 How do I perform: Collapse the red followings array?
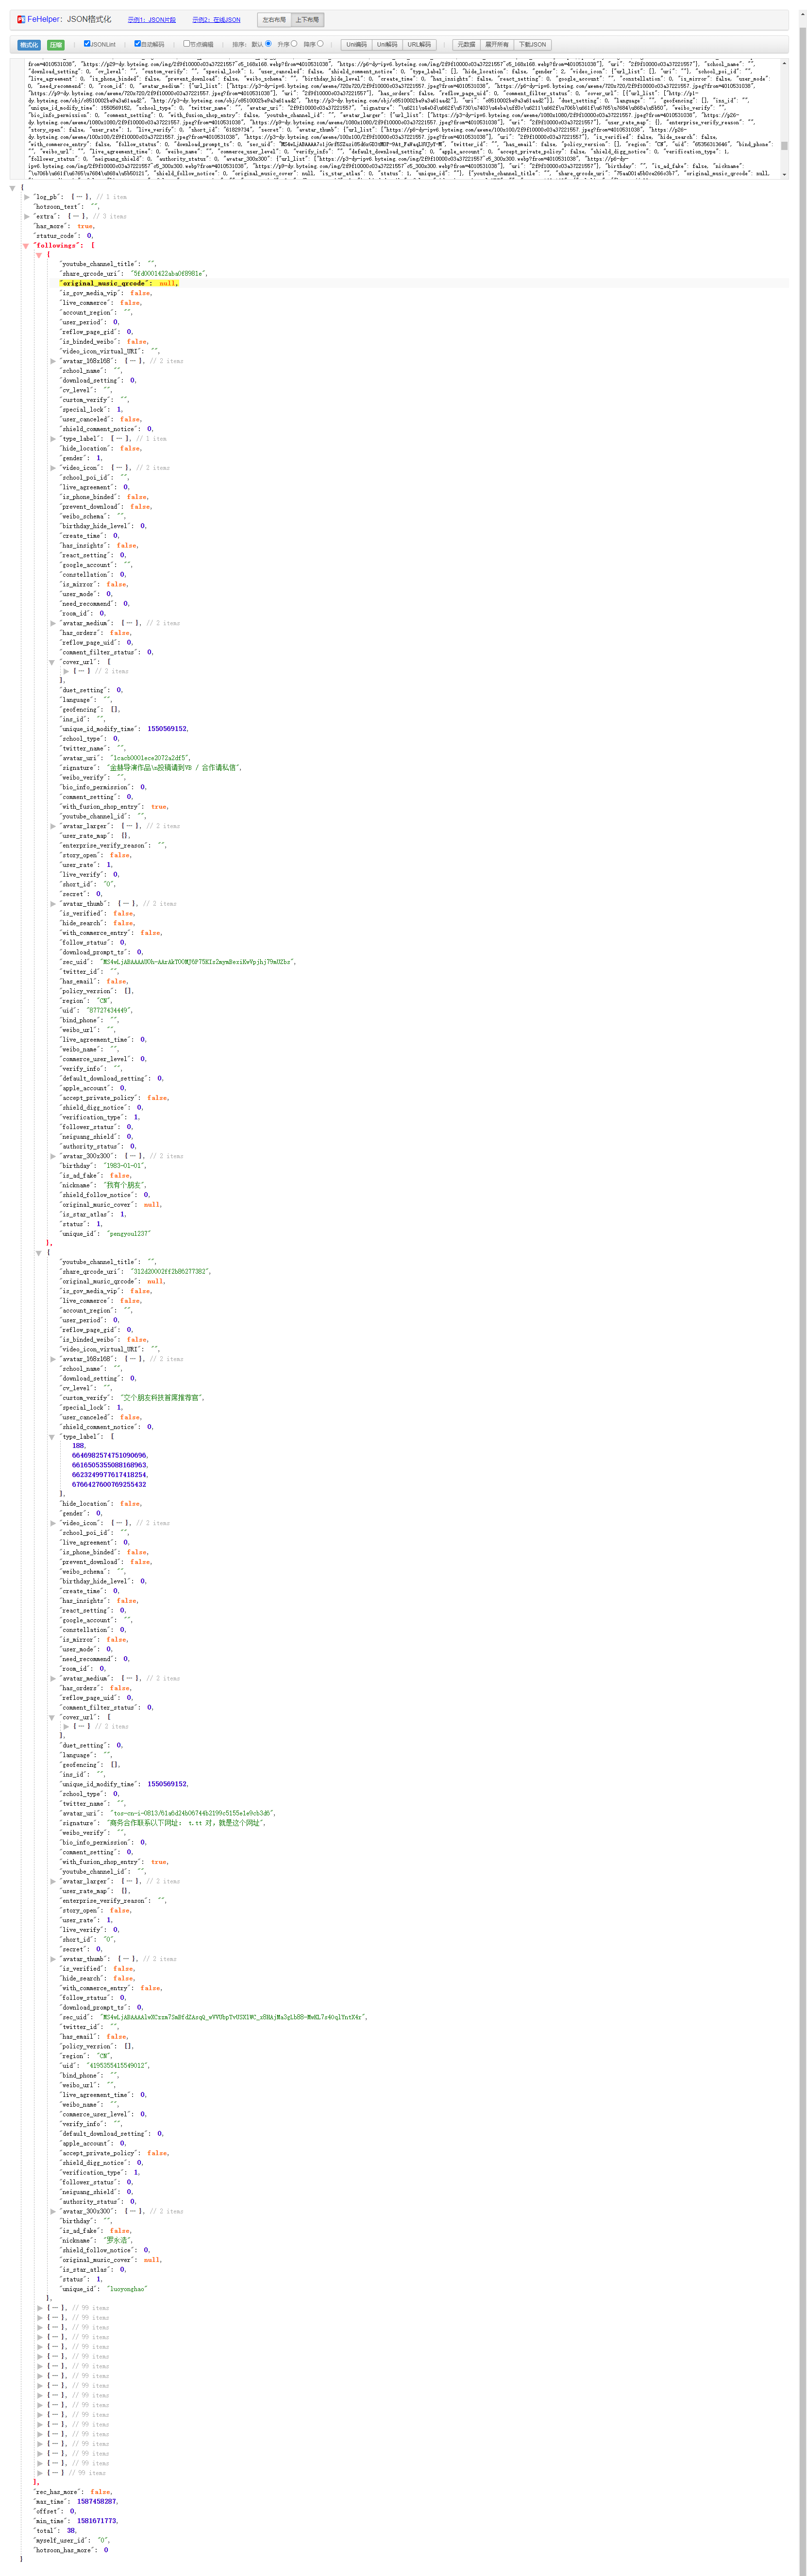(x=26, y=246)
